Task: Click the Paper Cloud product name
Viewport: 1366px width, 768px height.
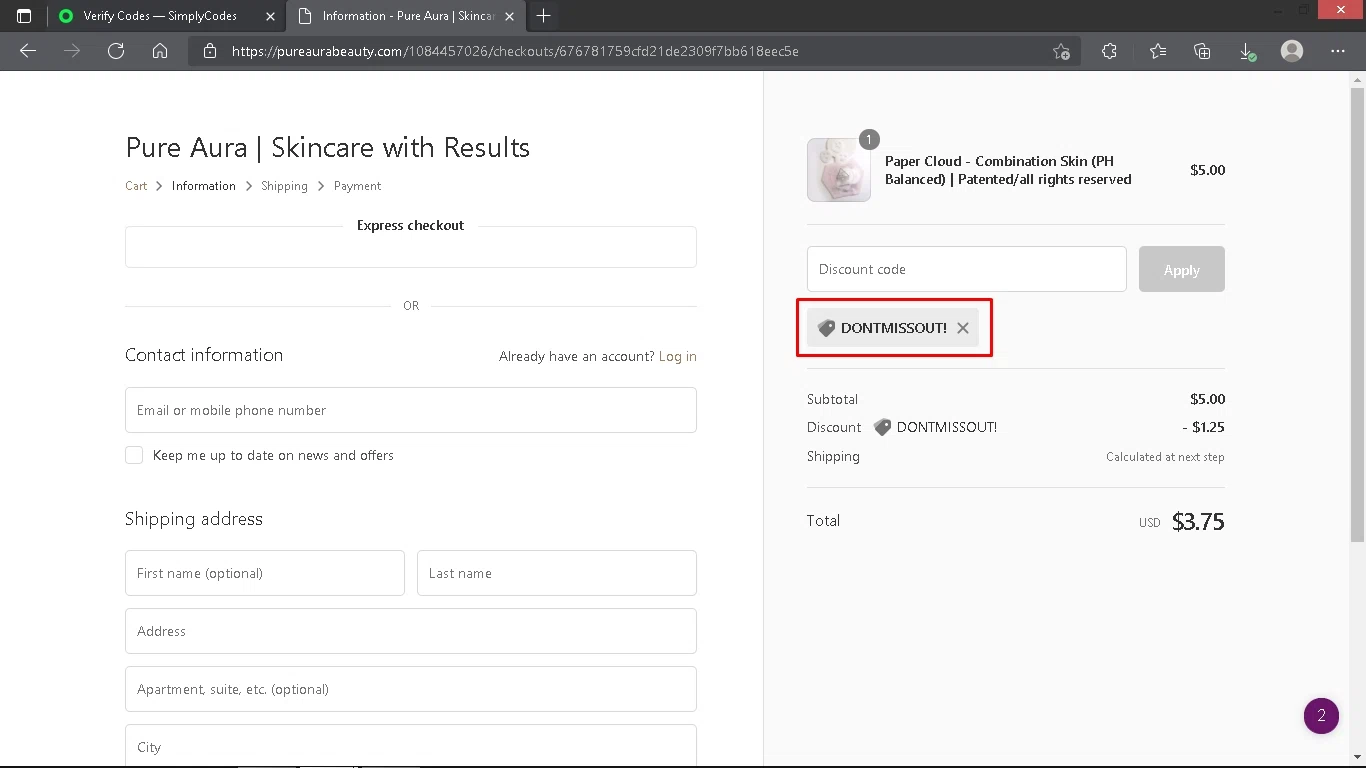Action: pos(1008,170)
